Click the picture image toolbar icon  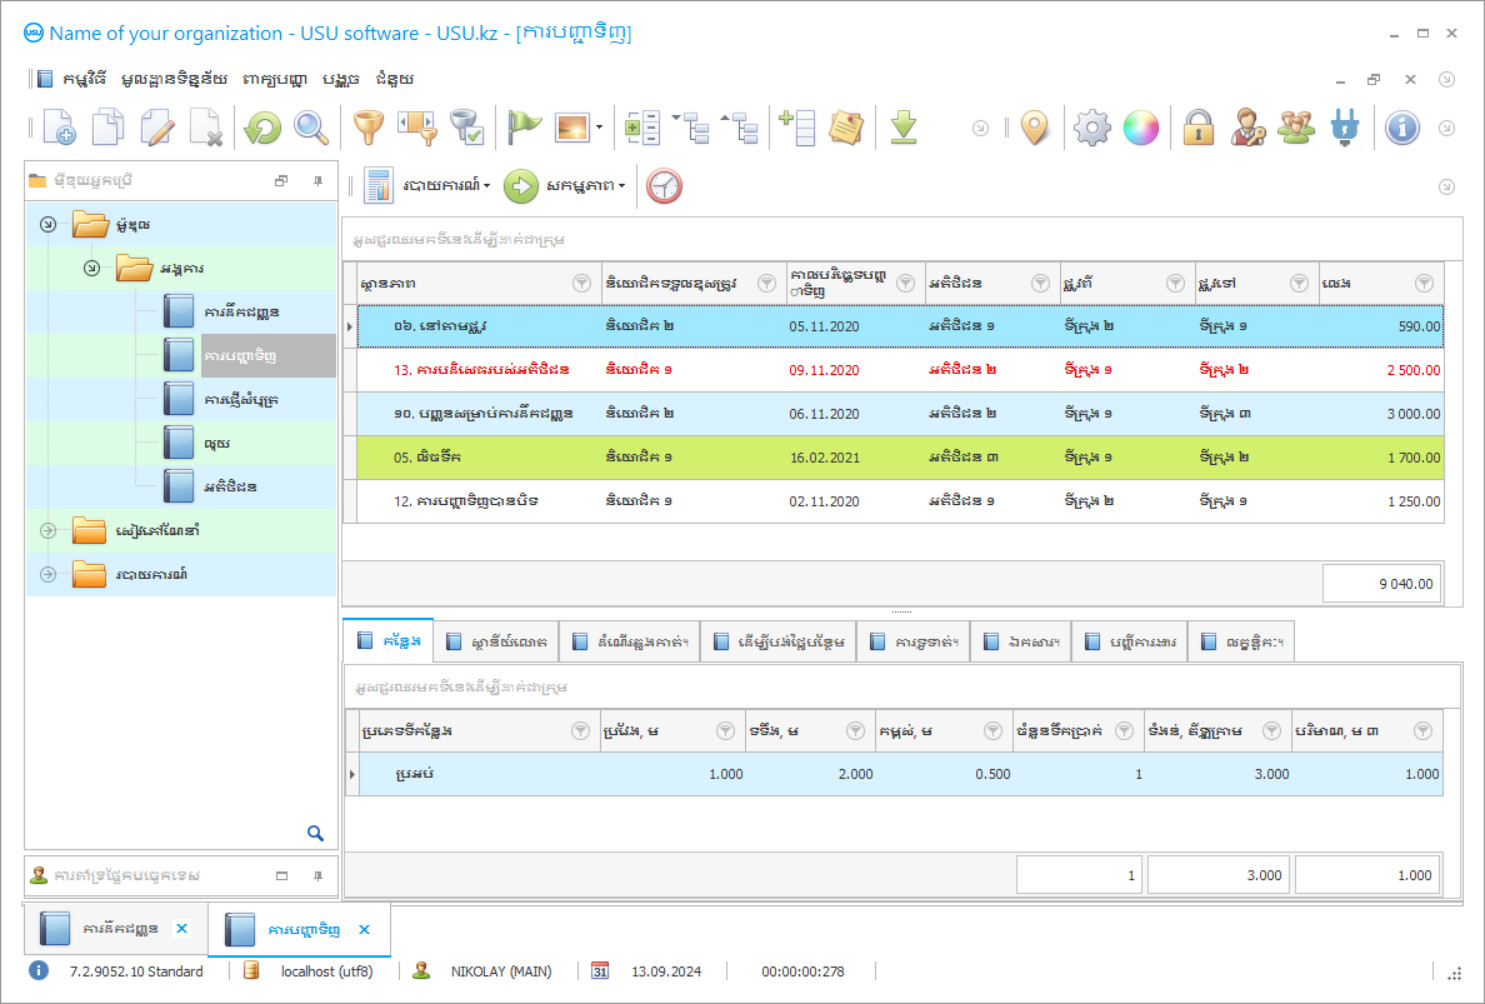coord(573,127)
